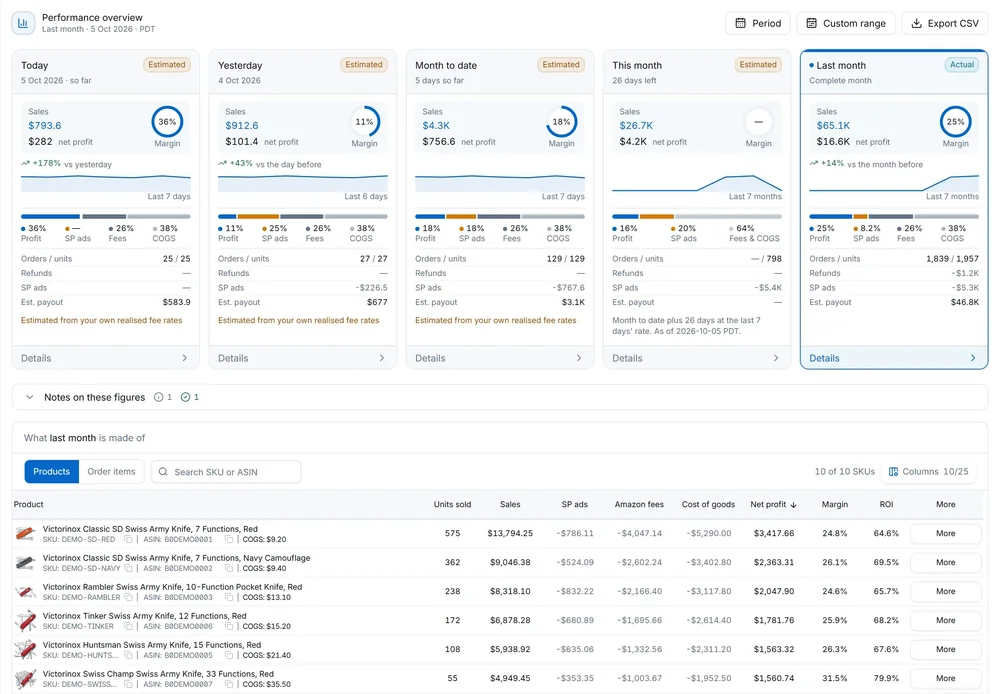Copy ASIN B0DEMO0002 using the copy icon
This screenshot has width=1000, height=694.
[x=228, y=568]
